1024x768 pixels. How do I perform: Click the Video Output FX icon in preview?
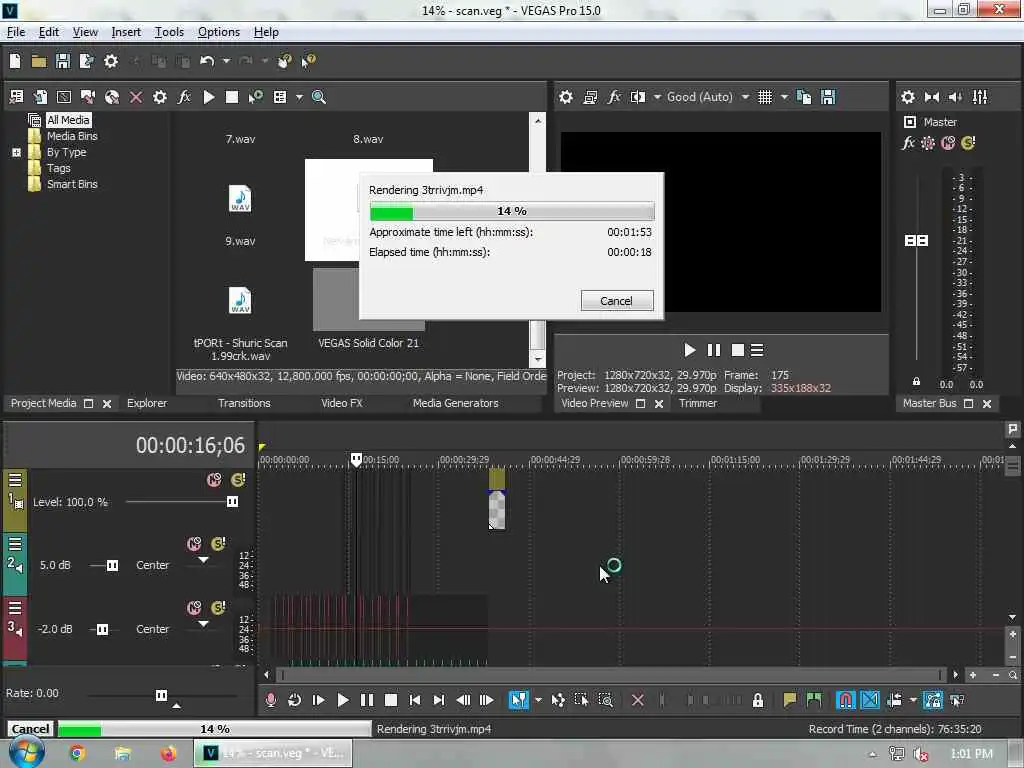614,97
